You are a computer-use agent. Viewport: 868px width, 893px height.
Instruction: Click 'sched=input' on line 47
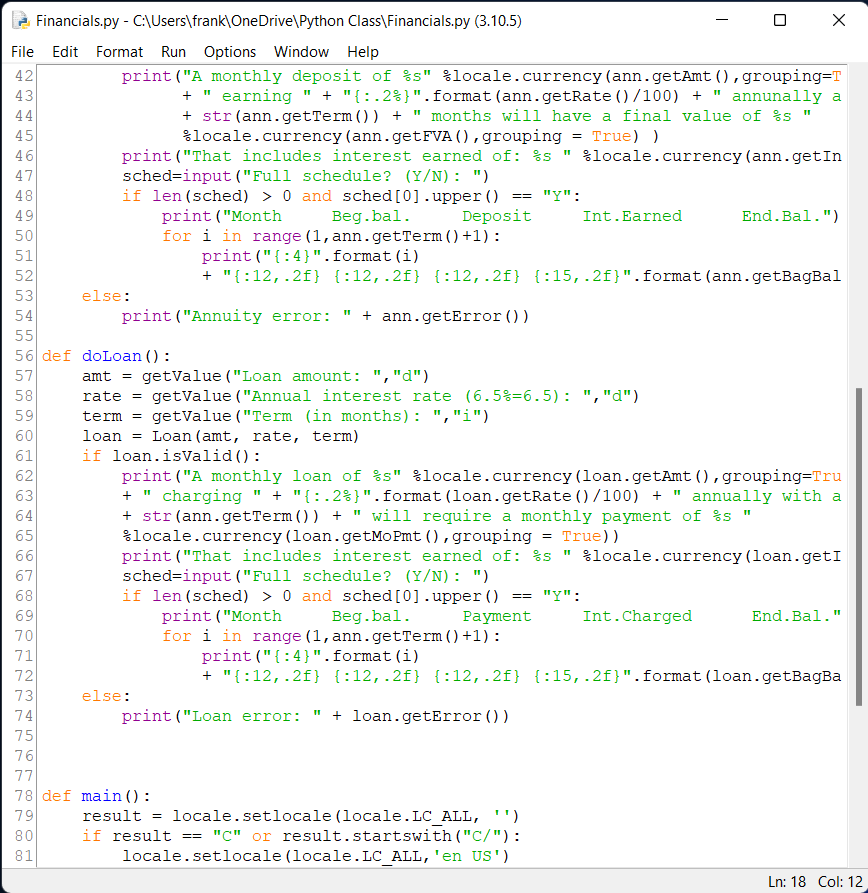pyautogui.click(x=177, y=176)
